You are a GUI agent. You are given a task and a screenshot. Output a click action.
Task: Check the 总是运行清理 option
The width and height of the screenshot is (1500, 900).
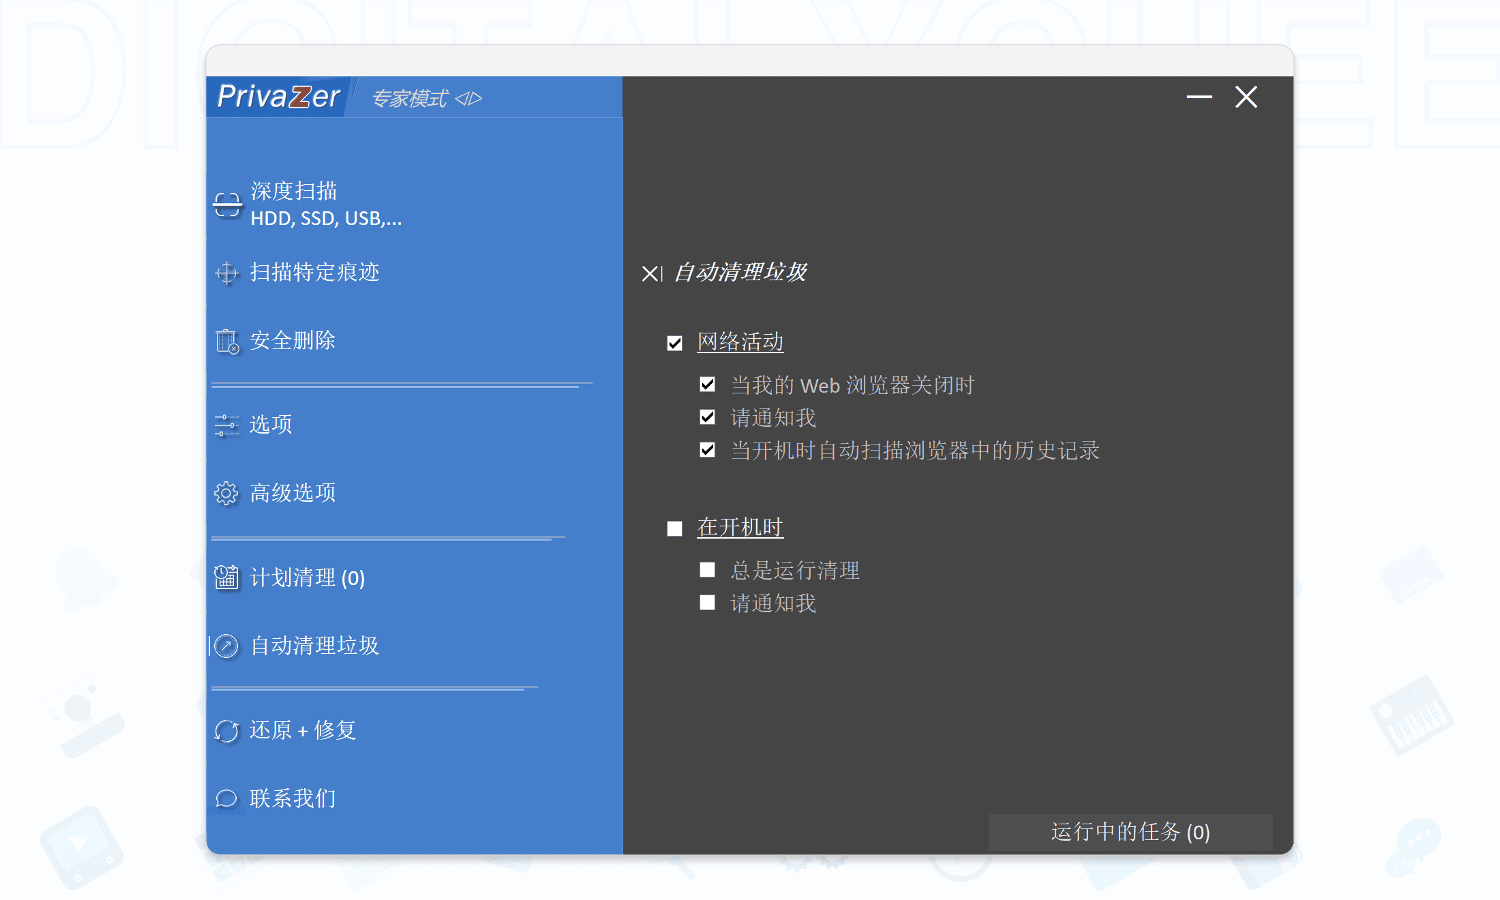[708, 570]
